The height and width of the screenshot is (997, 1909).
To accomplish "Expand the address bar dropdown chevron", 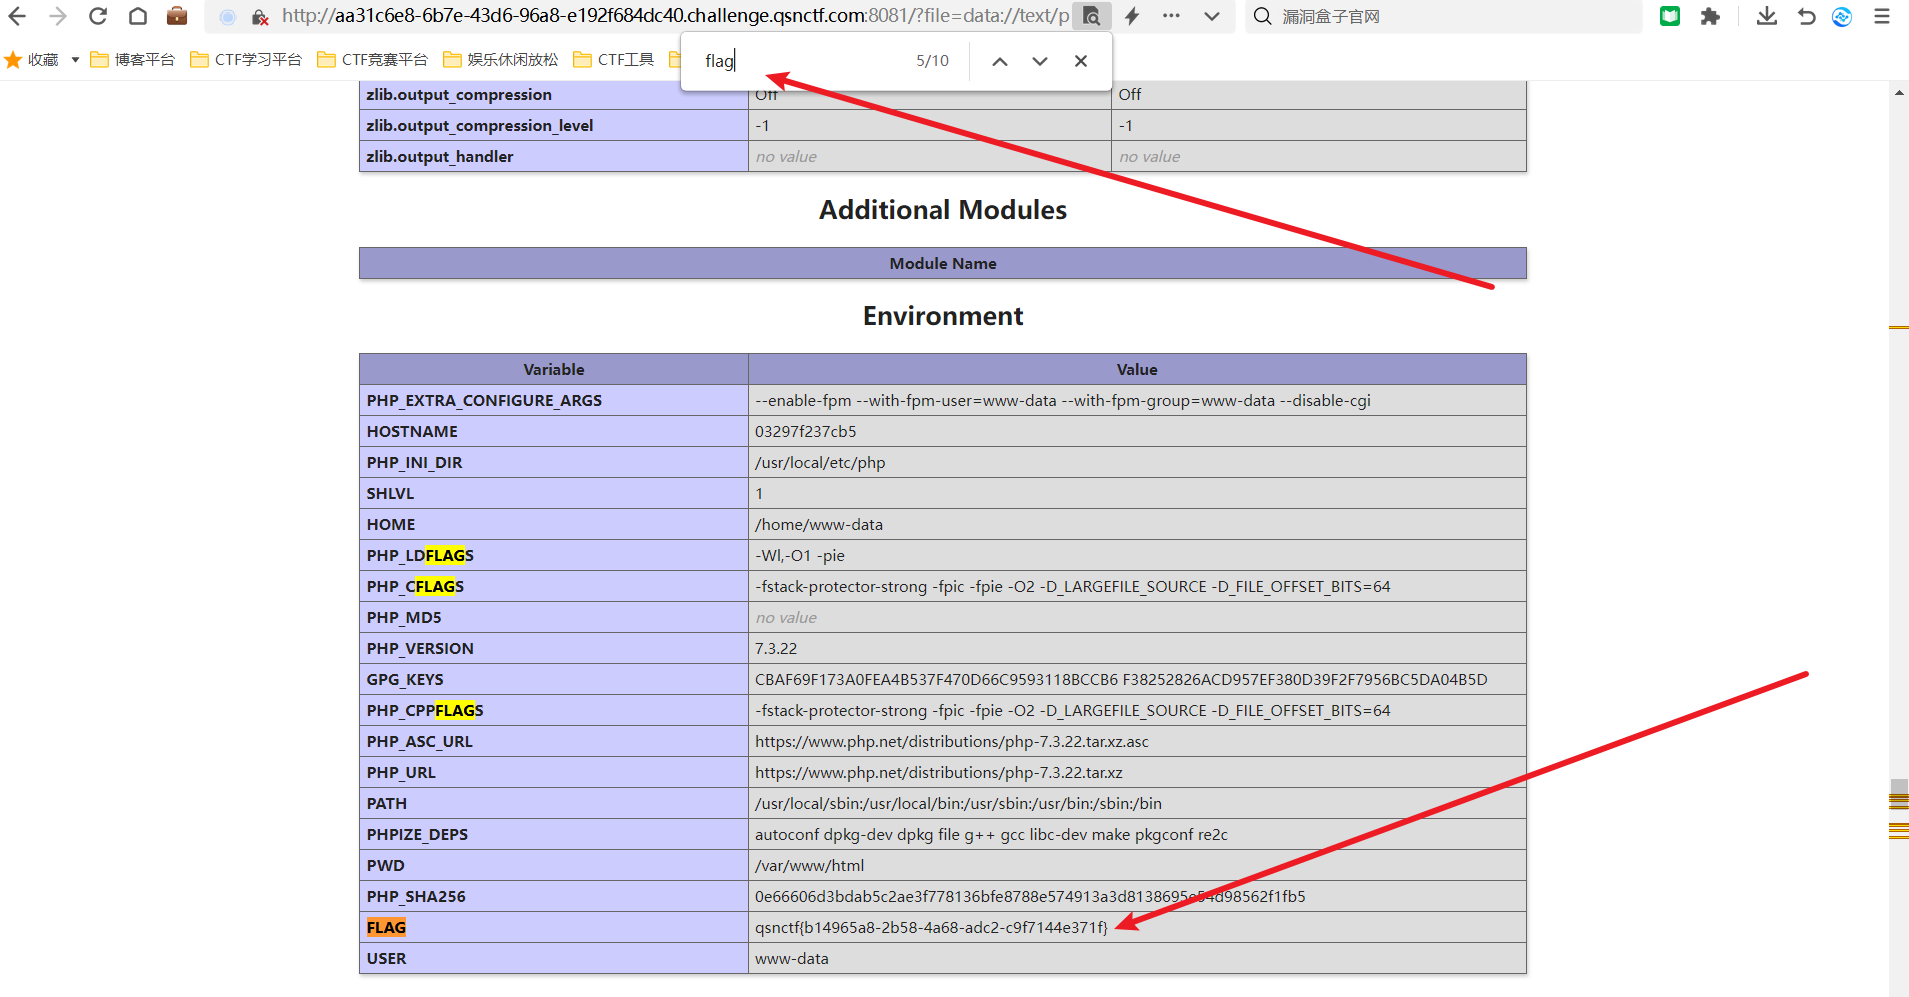I will pos(1212,16).
